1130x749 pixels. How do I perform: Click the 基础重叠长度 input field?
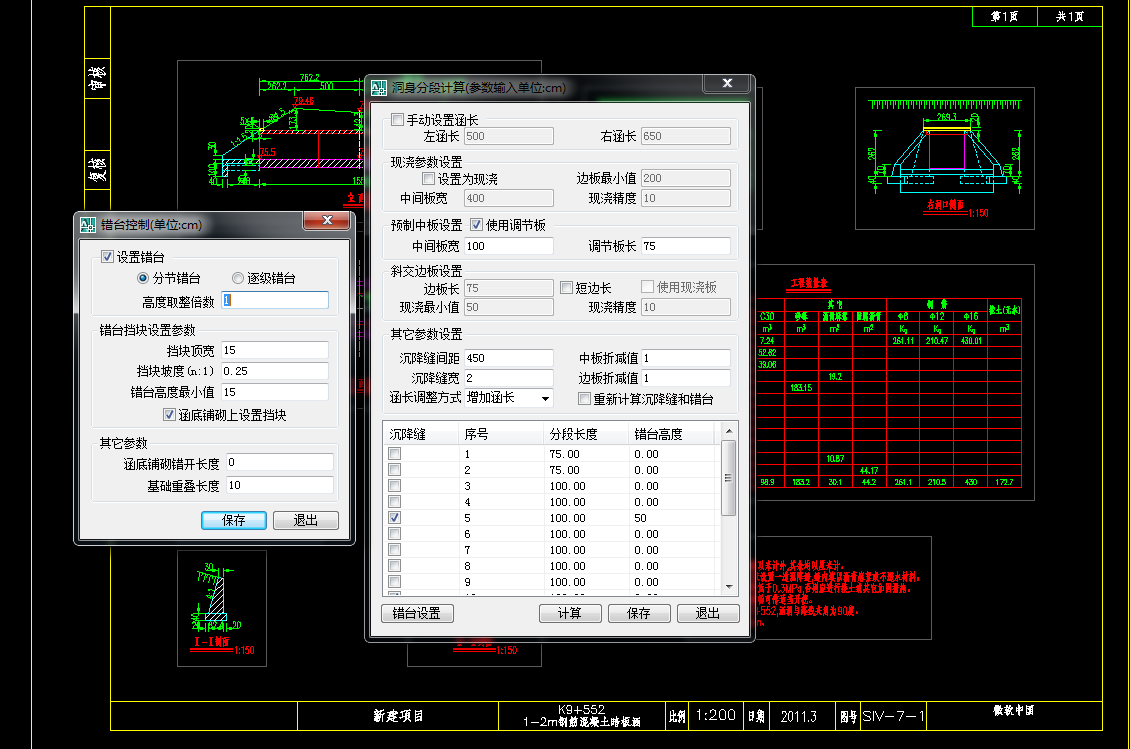point(280,485)
